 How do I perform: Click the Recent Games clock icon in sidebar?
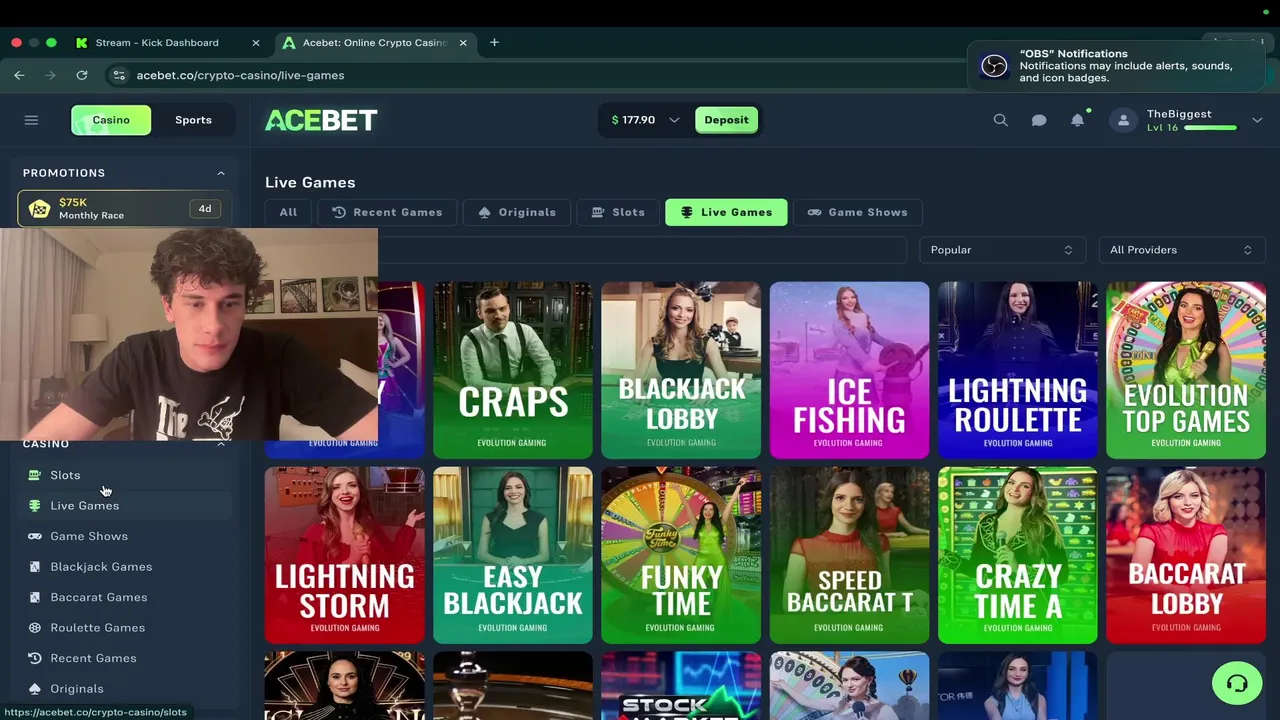(35, 658)
